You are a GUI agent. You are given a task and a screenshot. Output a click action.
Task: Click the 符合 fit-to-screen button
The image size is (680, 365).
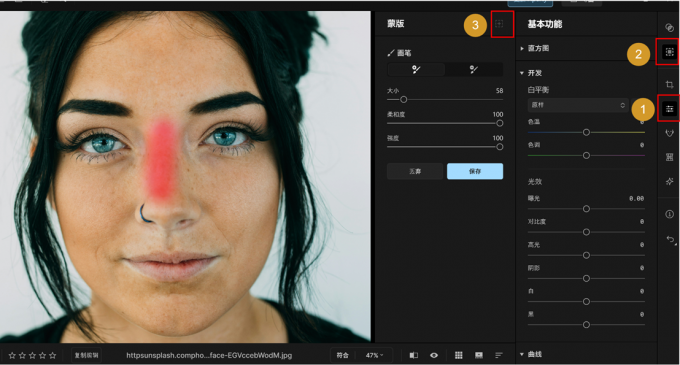[343, 355]
